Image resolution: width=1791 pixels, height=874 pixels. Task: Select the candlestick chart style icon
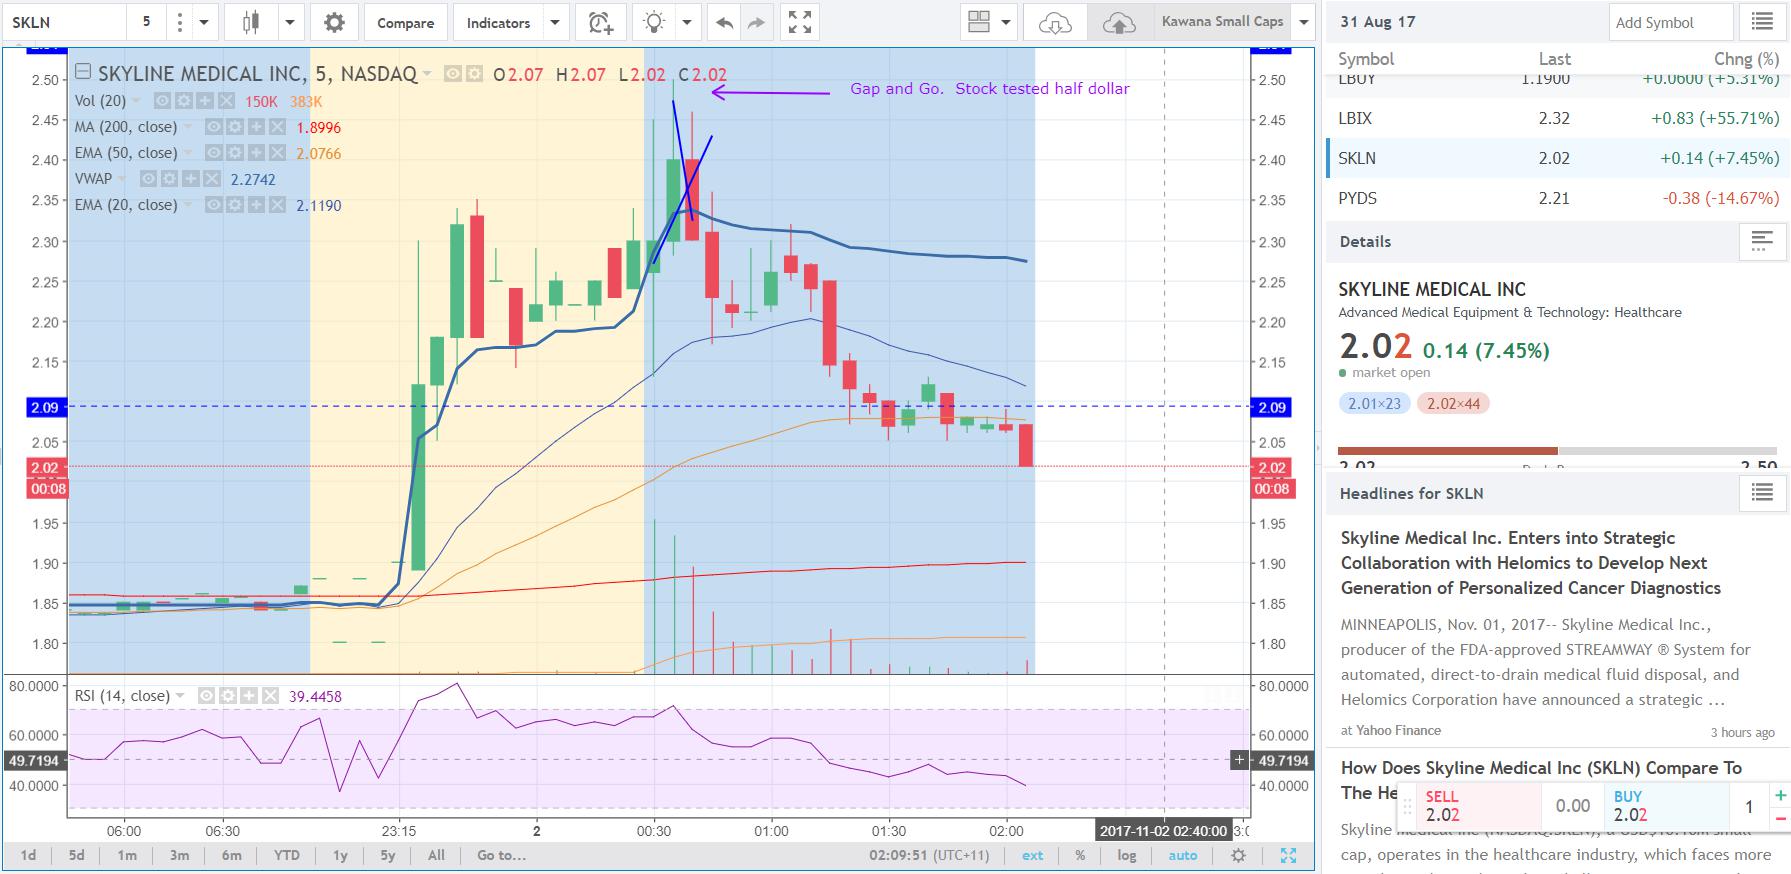tap(251, 22)
